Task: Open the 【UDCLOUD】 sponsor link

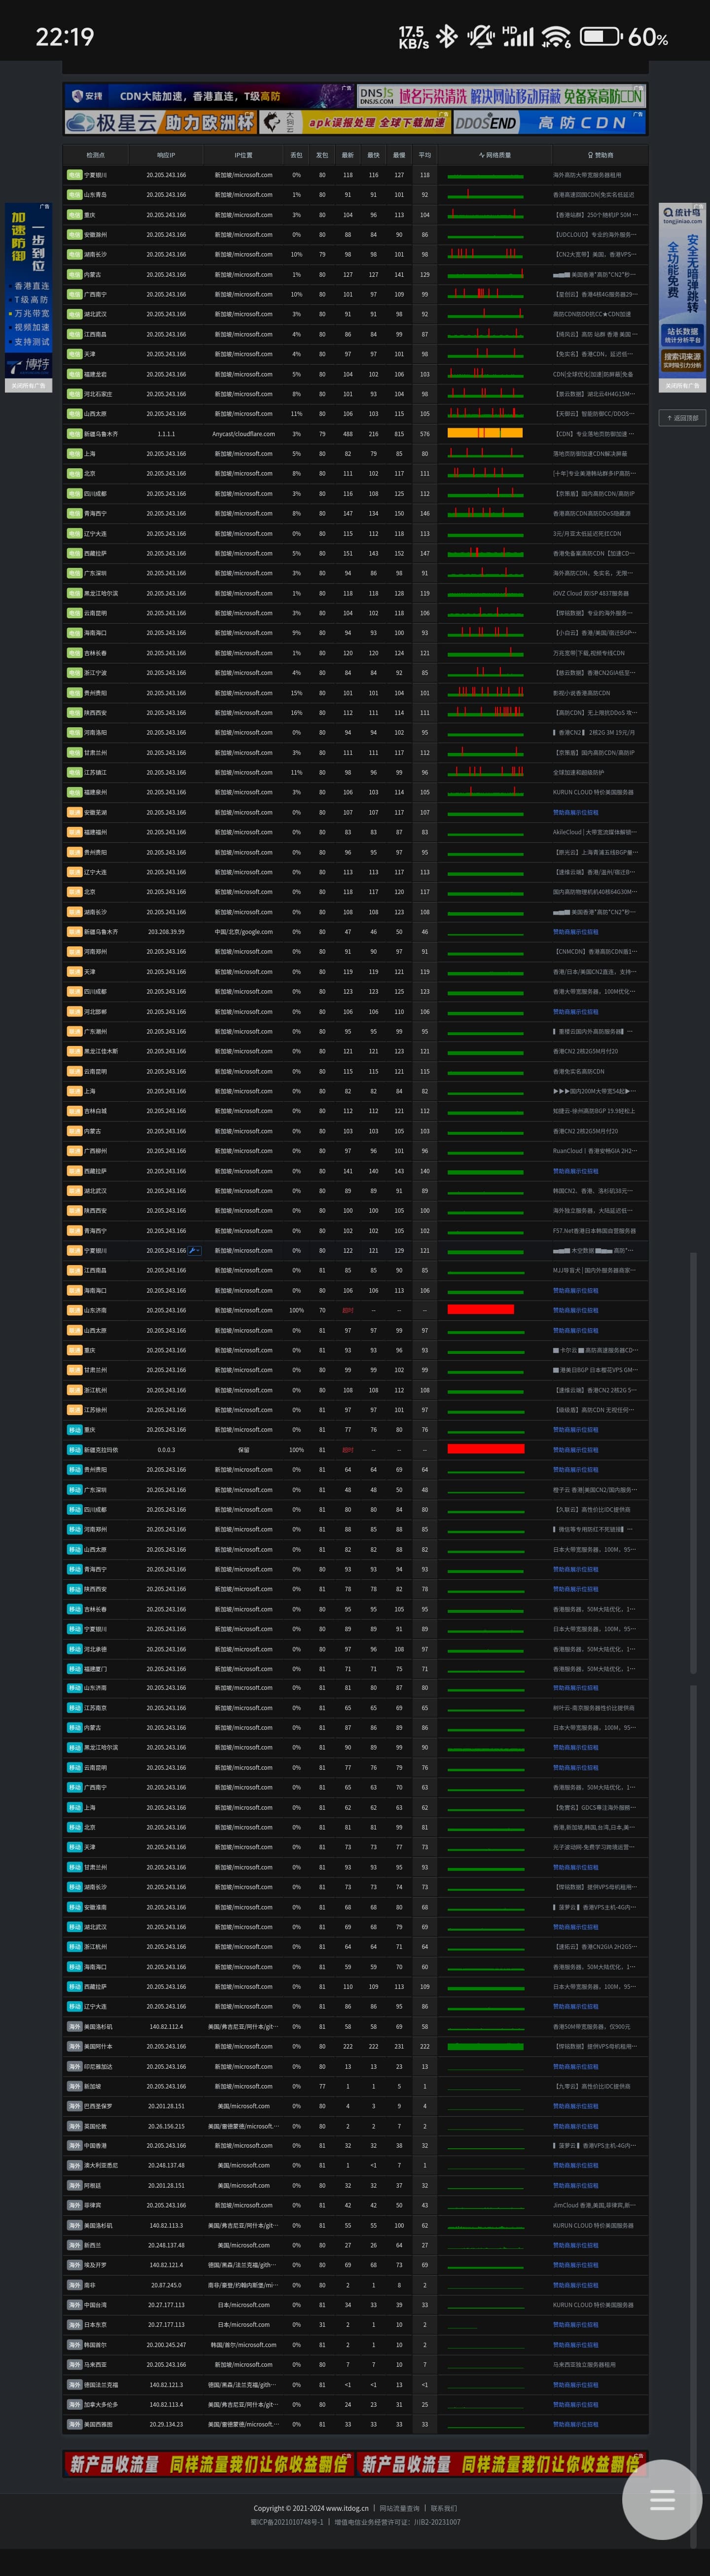Action: [x=594, y=235]
